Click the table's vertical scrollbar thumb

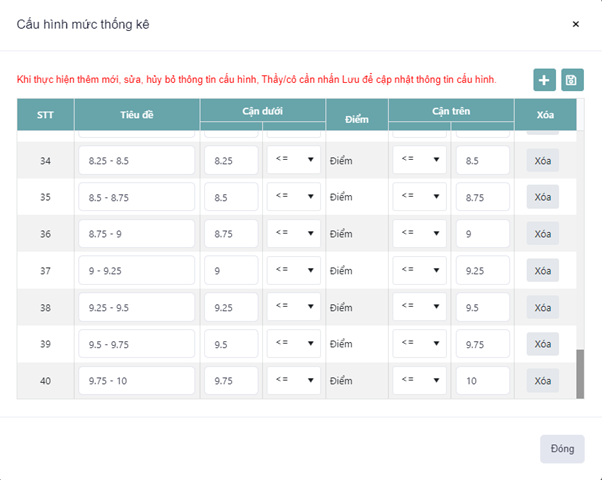(581, 373)
